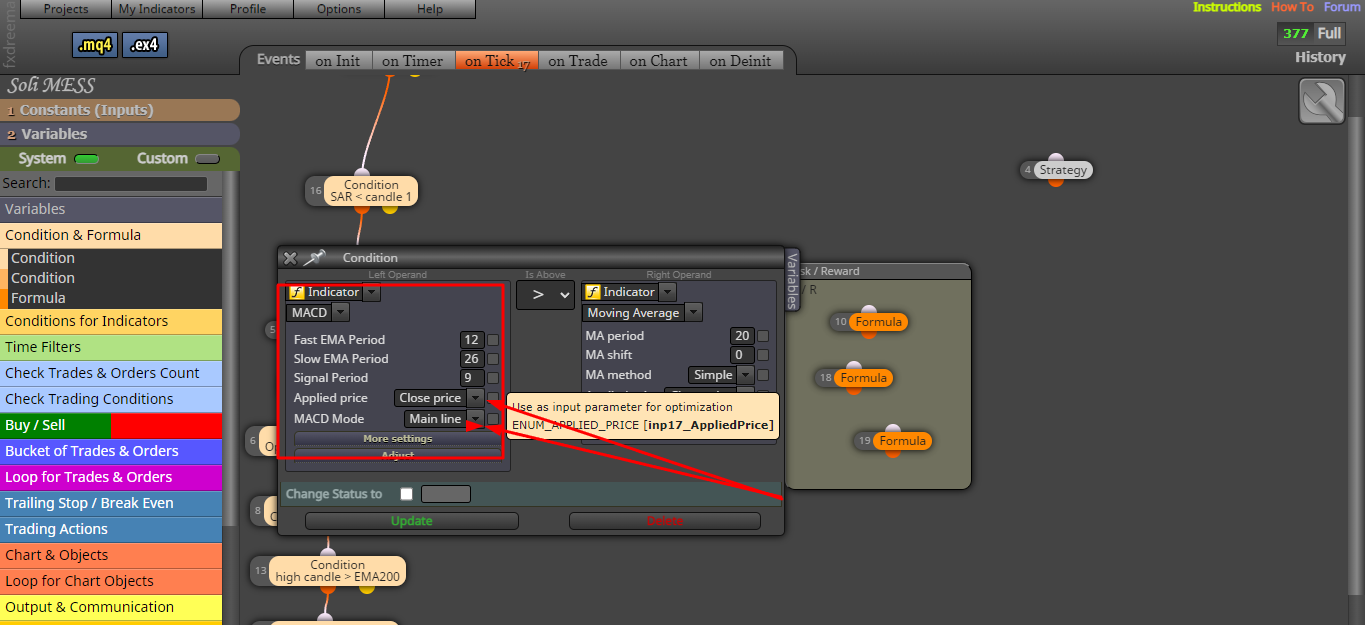Expand Constants (Inputs) section
This screenshot has width=1365, height=625.
[120, 110]
